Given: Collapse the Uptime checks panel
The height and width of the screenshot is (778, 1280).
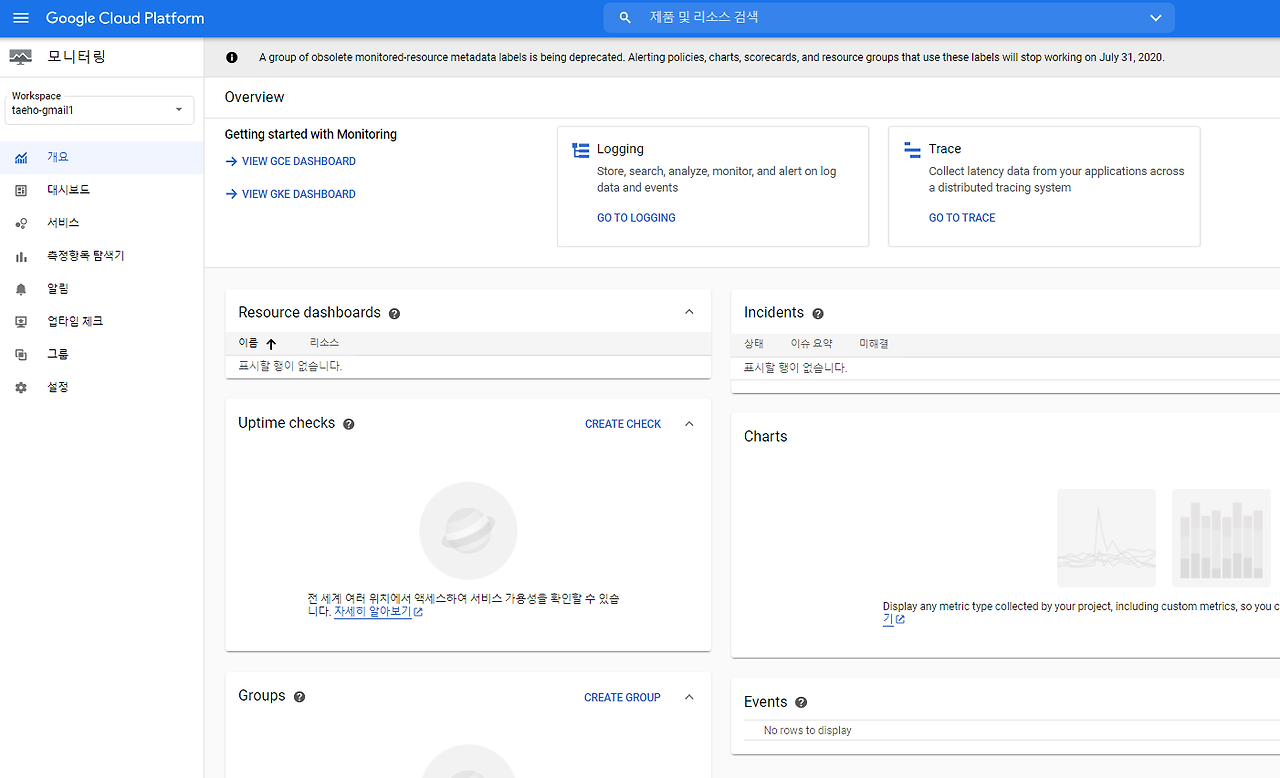Looking at the screenshot, I should click(x=689, y=424).
